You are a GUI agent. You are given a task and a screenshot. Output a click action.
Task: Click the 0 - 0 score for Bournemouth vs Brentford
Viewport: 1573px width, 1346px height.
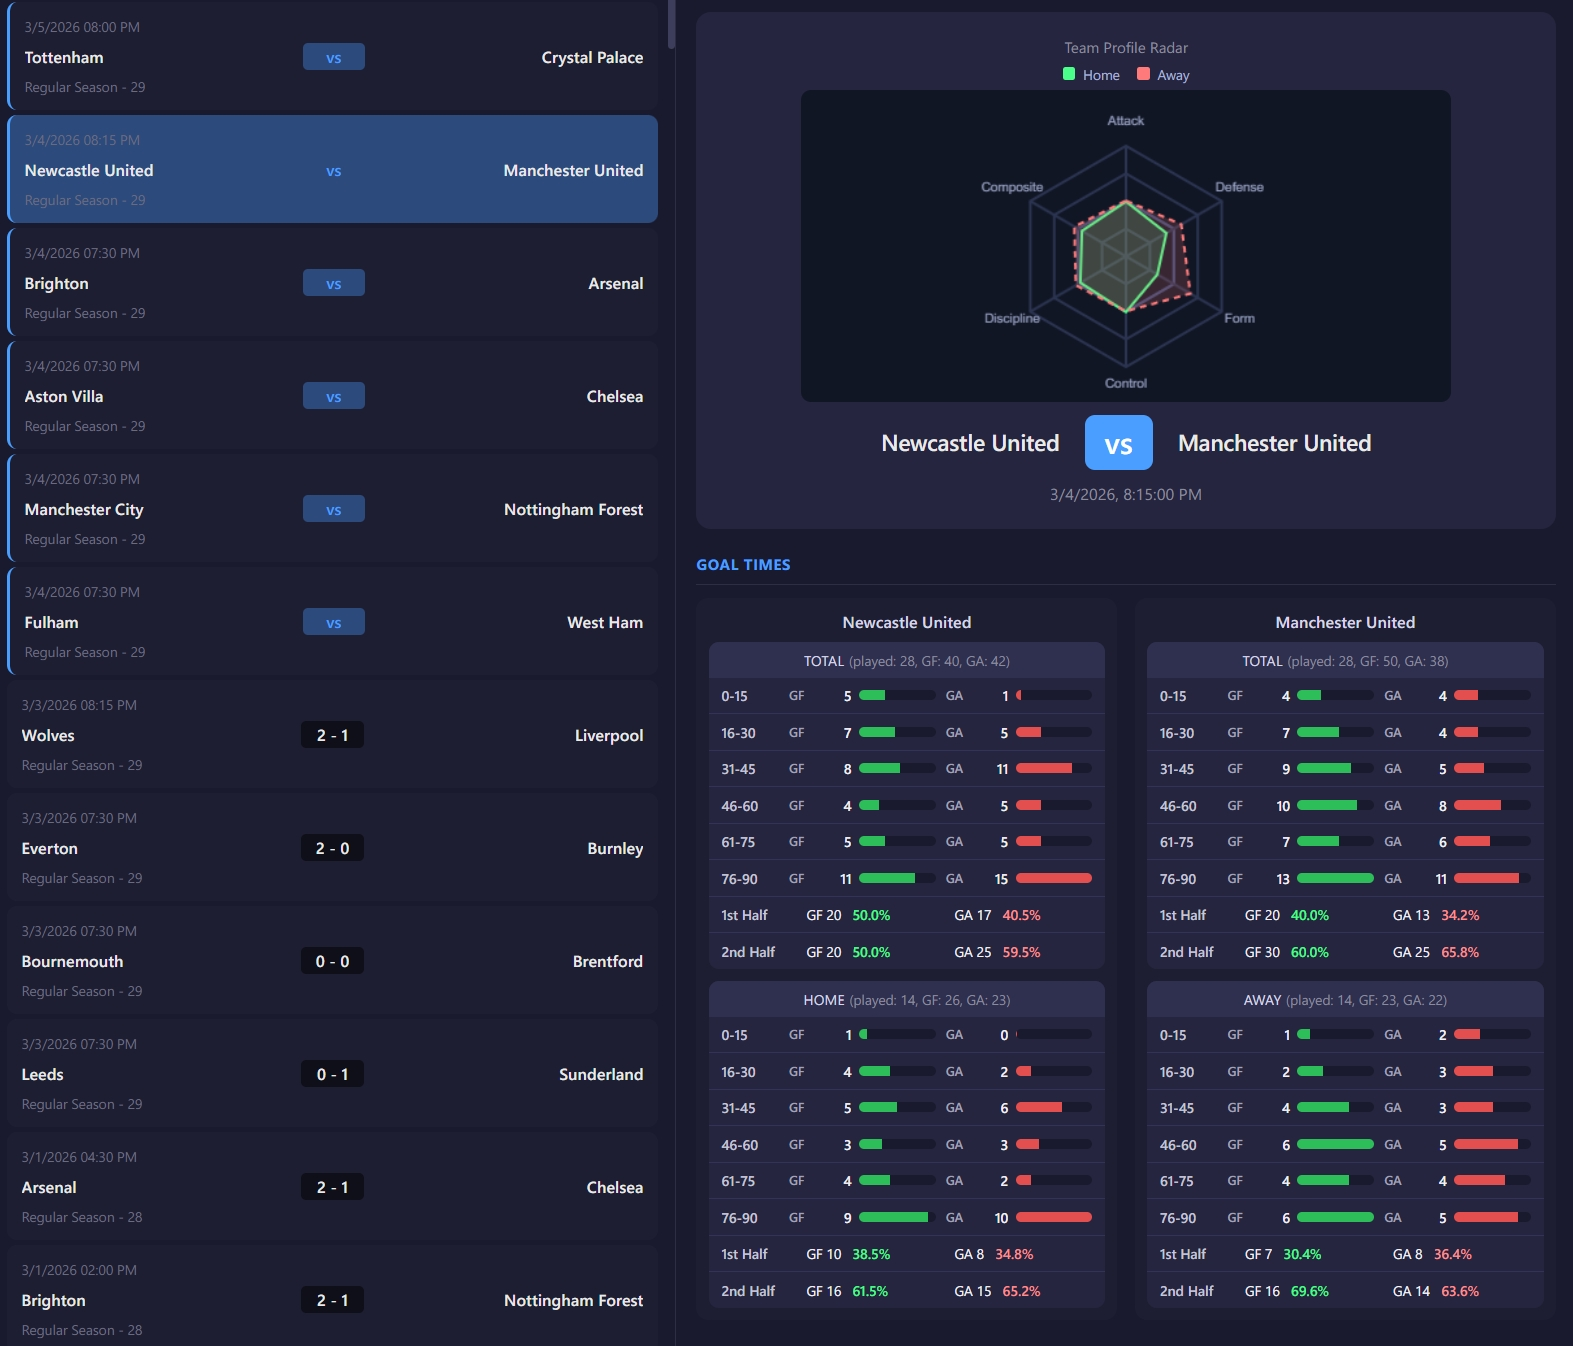(x=333, y=961)
